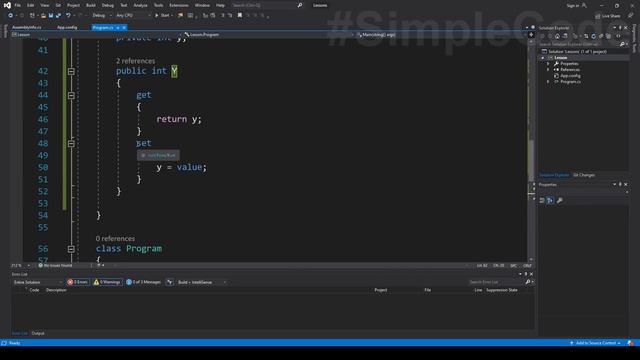Collapse the class Program block

click(x=71, y=249)
